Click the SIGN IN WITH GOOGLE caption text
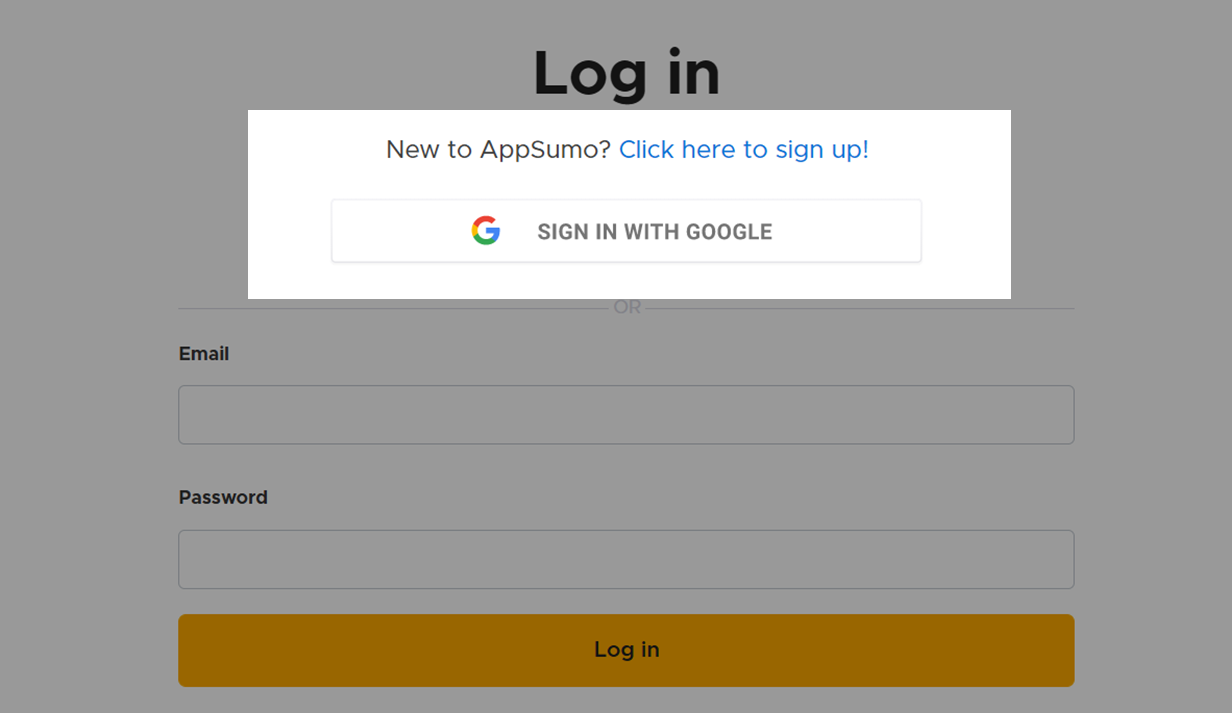Image resolution: width=1232 pixels, height=713 pixels. (x=655, y=232)
